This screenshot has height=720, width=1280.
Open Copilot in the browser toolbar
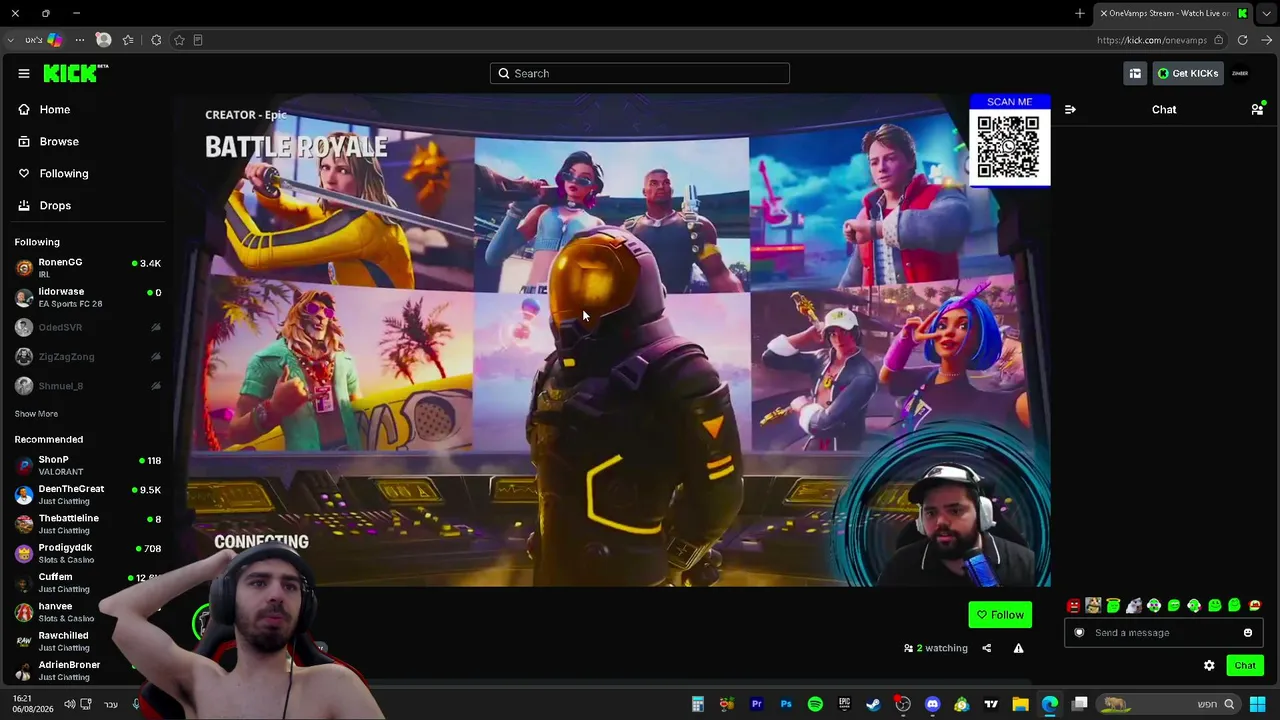(55, 40)
